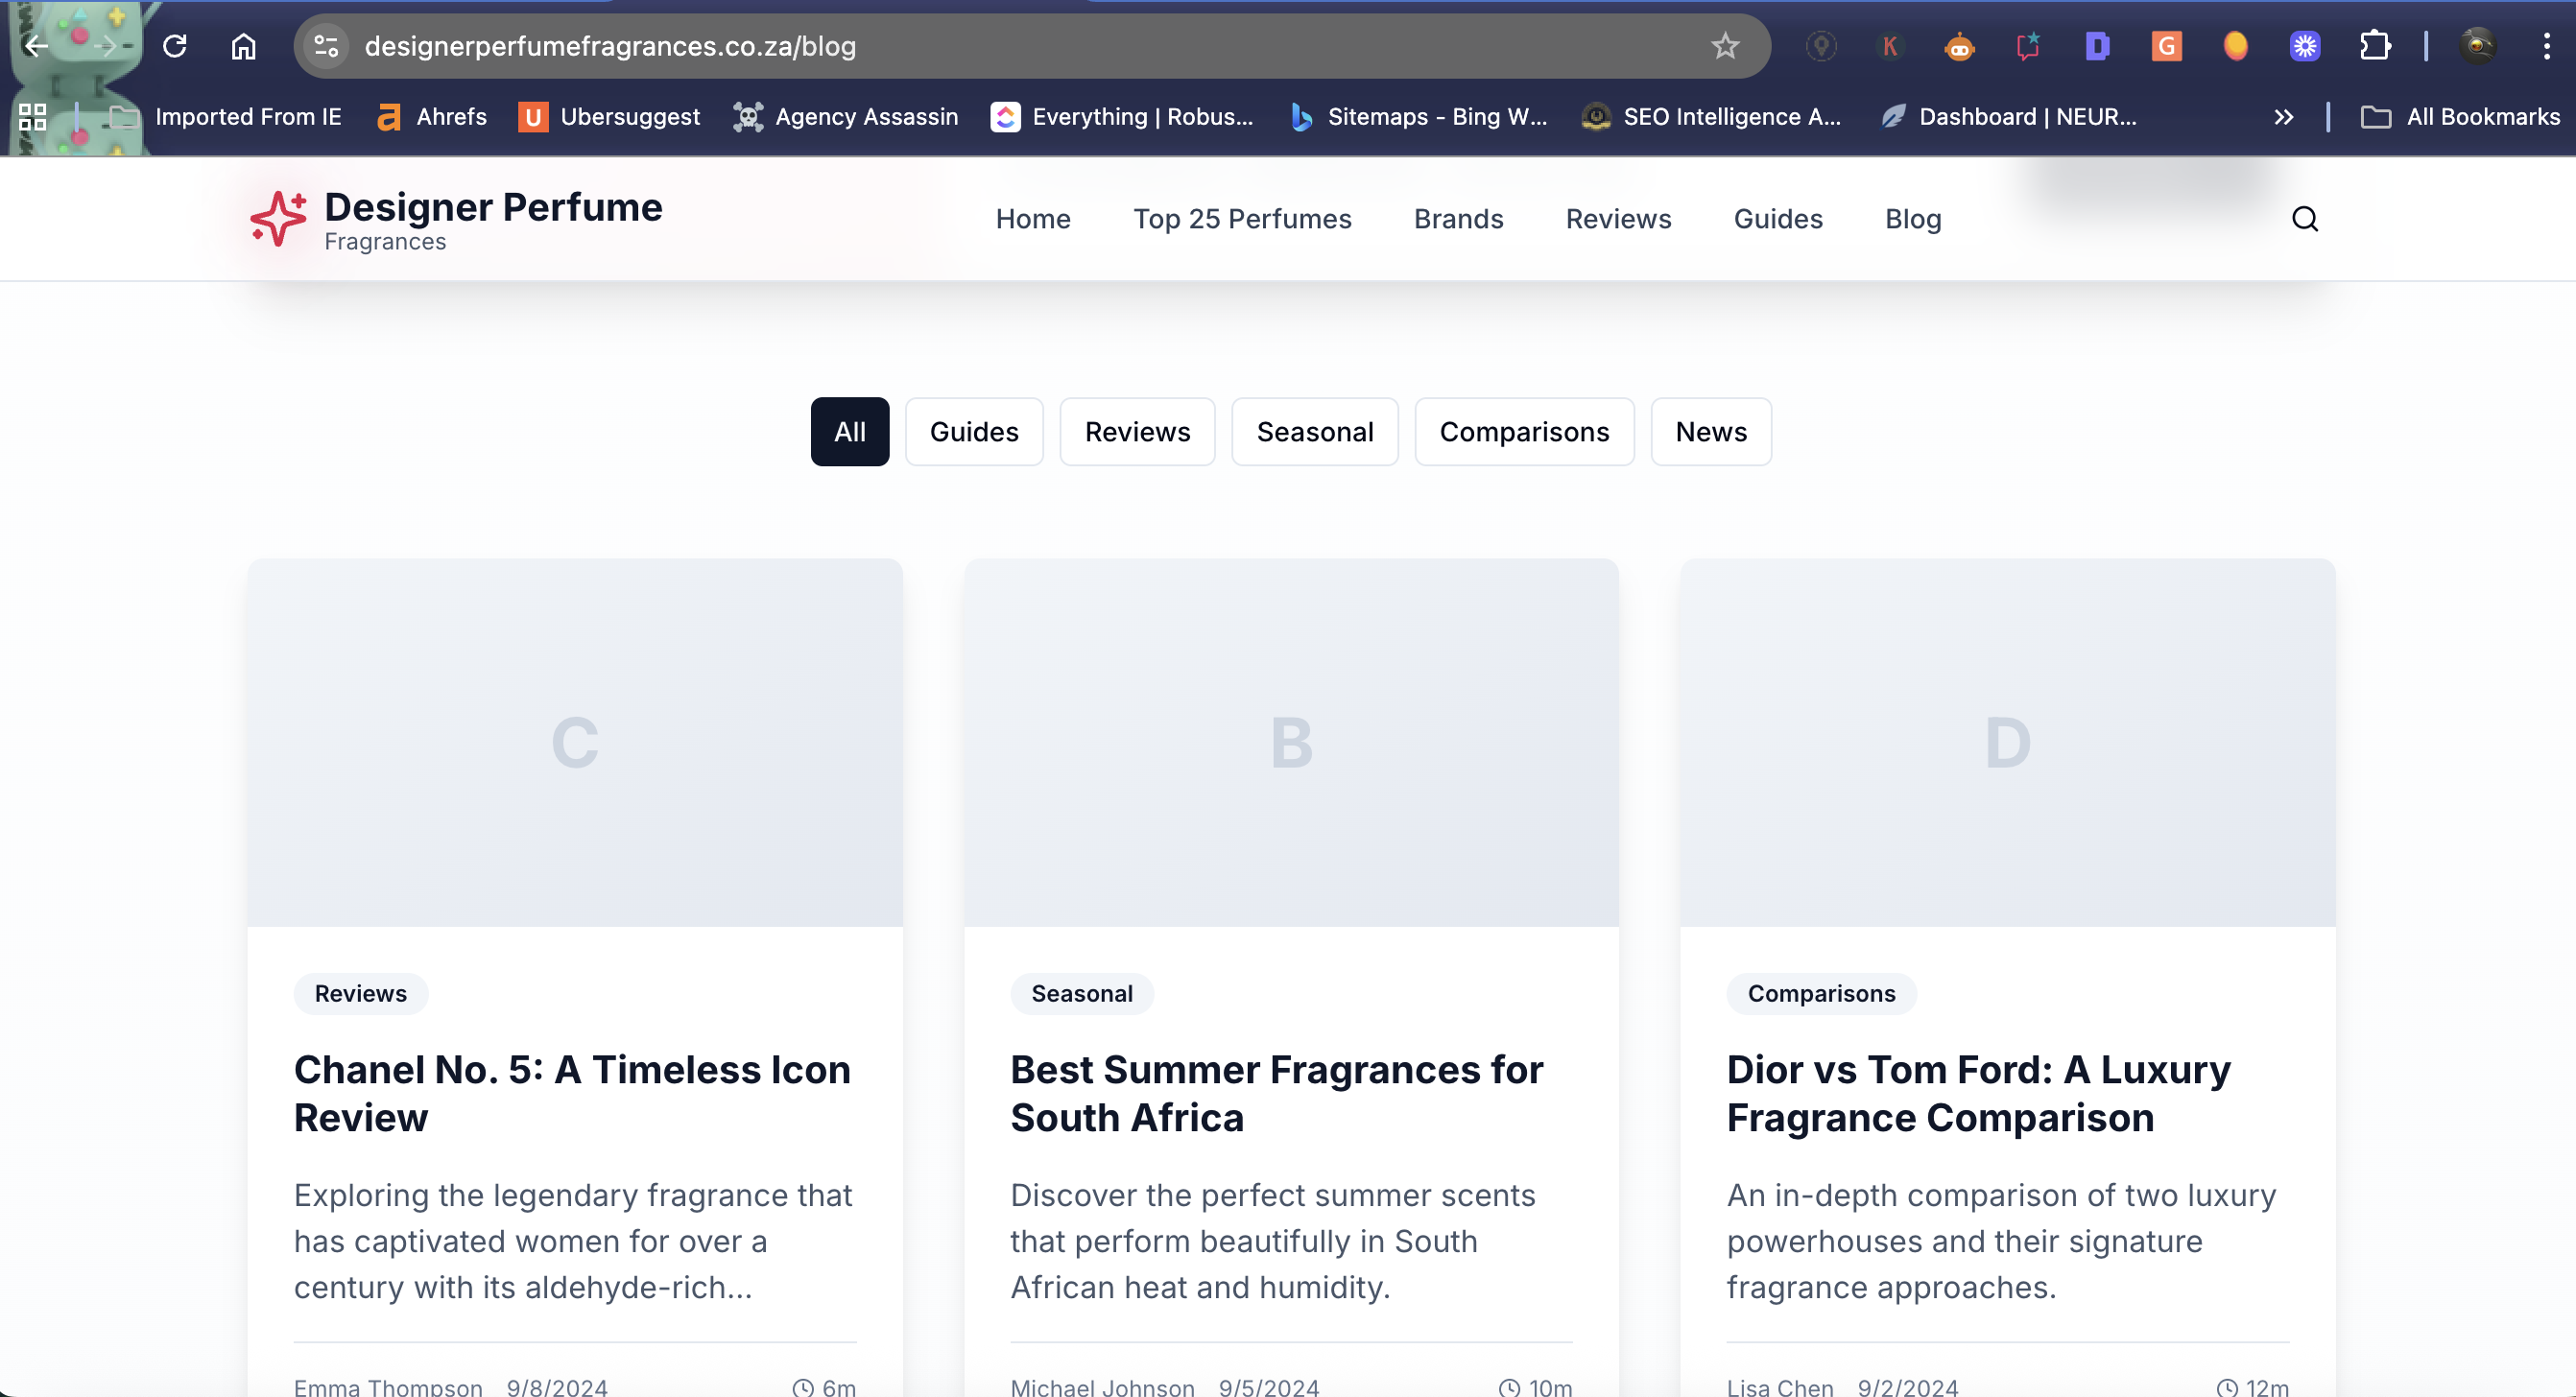Open Everything | Robus... bookmark
2576x1397 pixels.
(1122, 117)
